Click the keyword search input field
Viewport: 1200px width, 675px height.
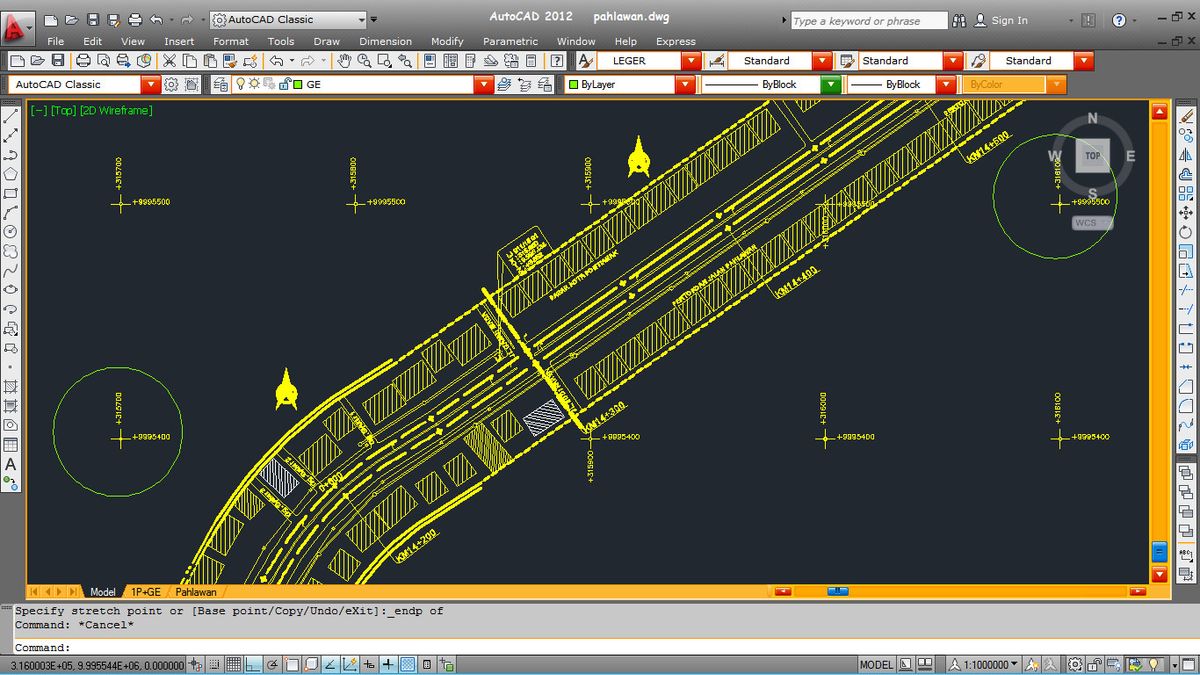tap(869, 20)
